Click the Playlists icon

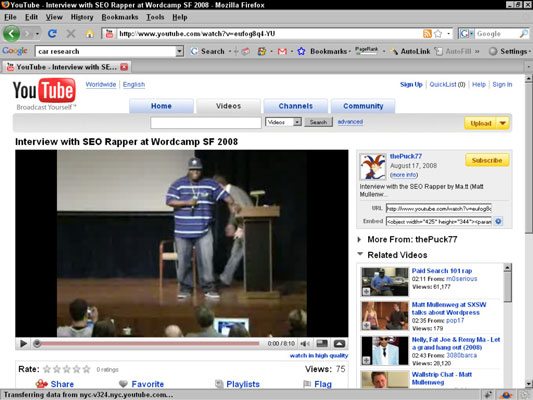219,384
